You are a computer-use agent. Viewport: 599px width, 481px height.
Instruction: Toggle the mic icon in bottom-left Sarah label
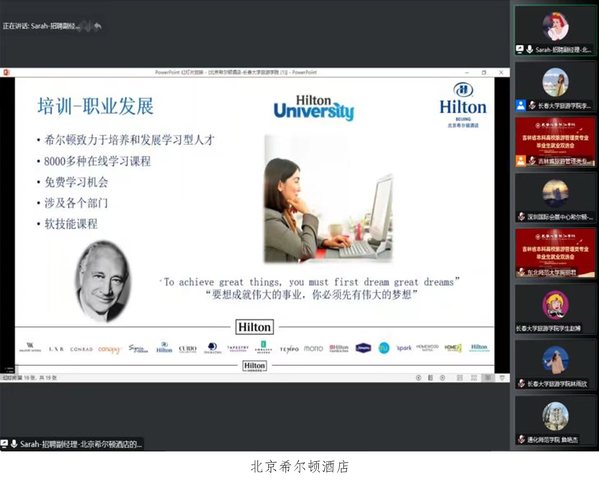[x=14, y=444]
